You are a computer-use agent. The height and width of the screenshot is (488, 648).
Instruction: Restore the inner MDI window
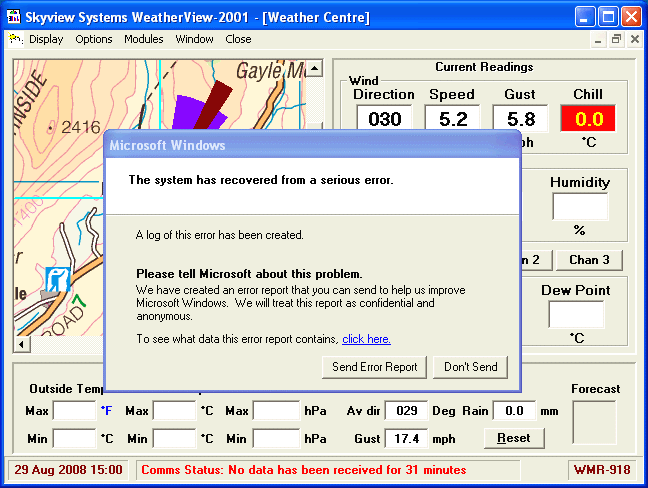click(616, 40)
